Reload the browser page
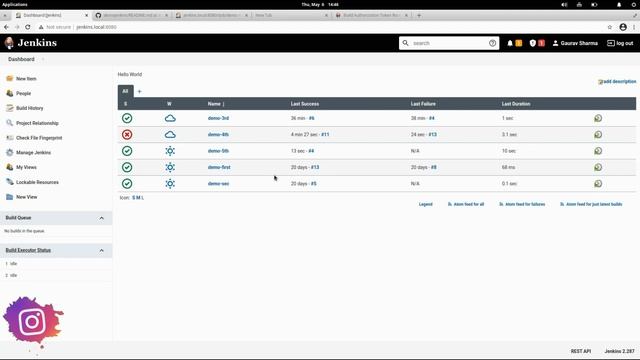Image resolution: width=640 pixels, height=360 pixels. (28, 27)
